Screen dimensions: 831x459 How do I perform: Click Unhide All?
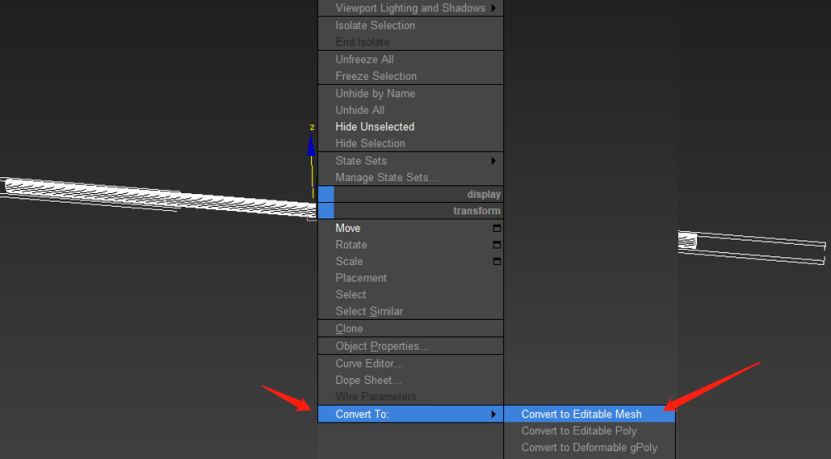(410, 110)
